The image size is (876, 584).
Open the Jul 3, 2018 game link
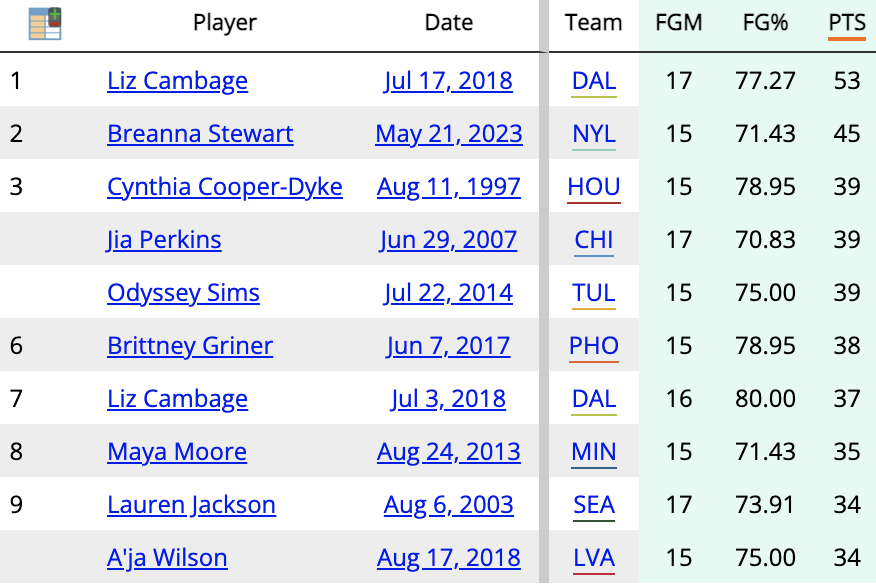click(448, 399)
